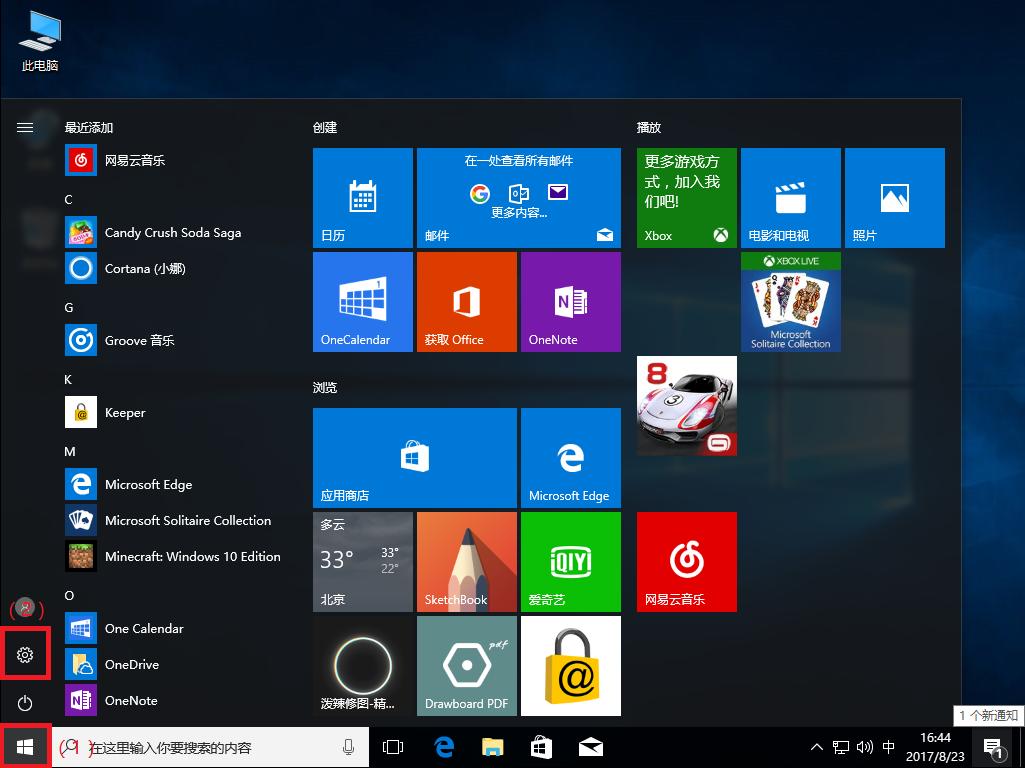Expand the Start menu hamburger button

pyautogui.click(x=25, y=127)
